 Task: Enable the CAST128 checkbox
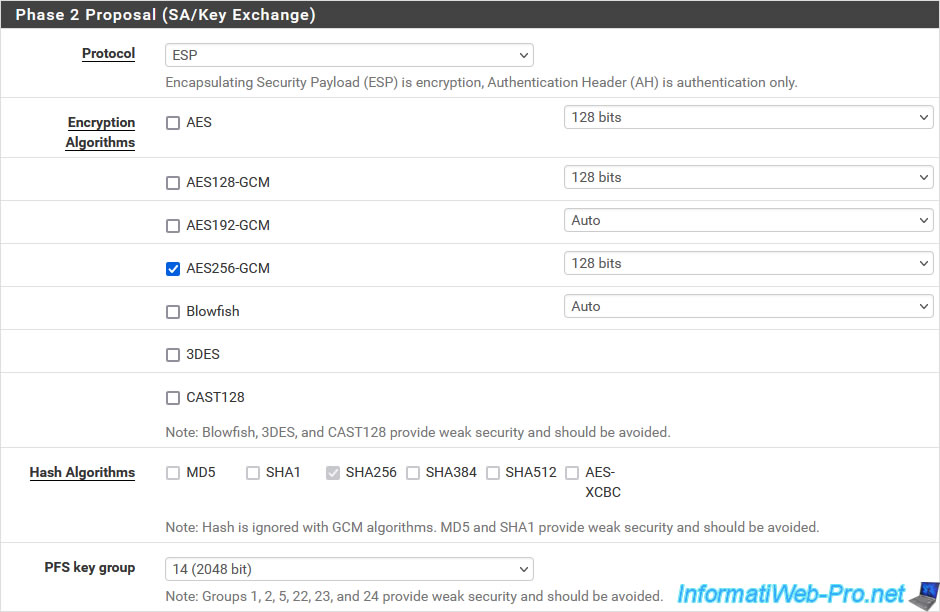tap(173, 398)
